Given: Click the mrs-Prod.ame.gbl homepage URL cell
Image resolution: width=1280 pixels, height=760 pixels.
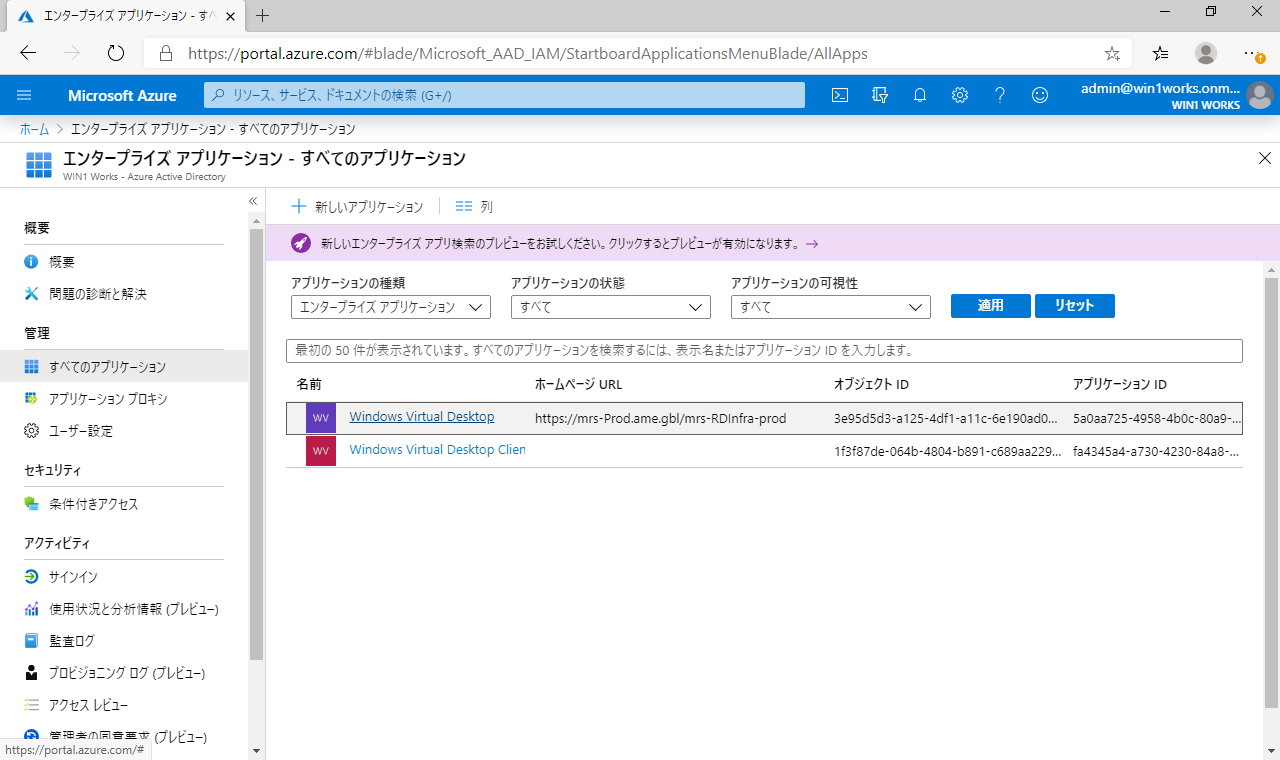Looking at the screenshot, I should point(661,418).
